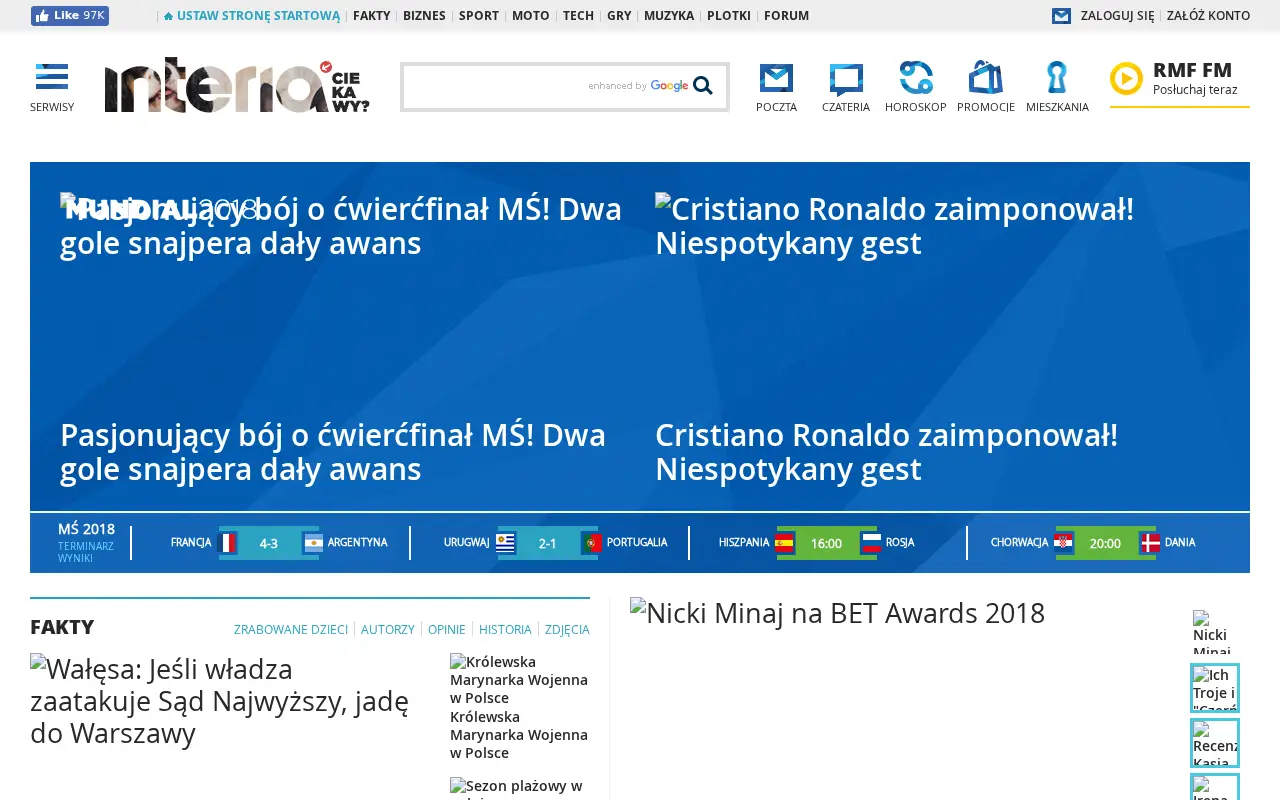Open the Historia tab in Fakty

point(505,629)
